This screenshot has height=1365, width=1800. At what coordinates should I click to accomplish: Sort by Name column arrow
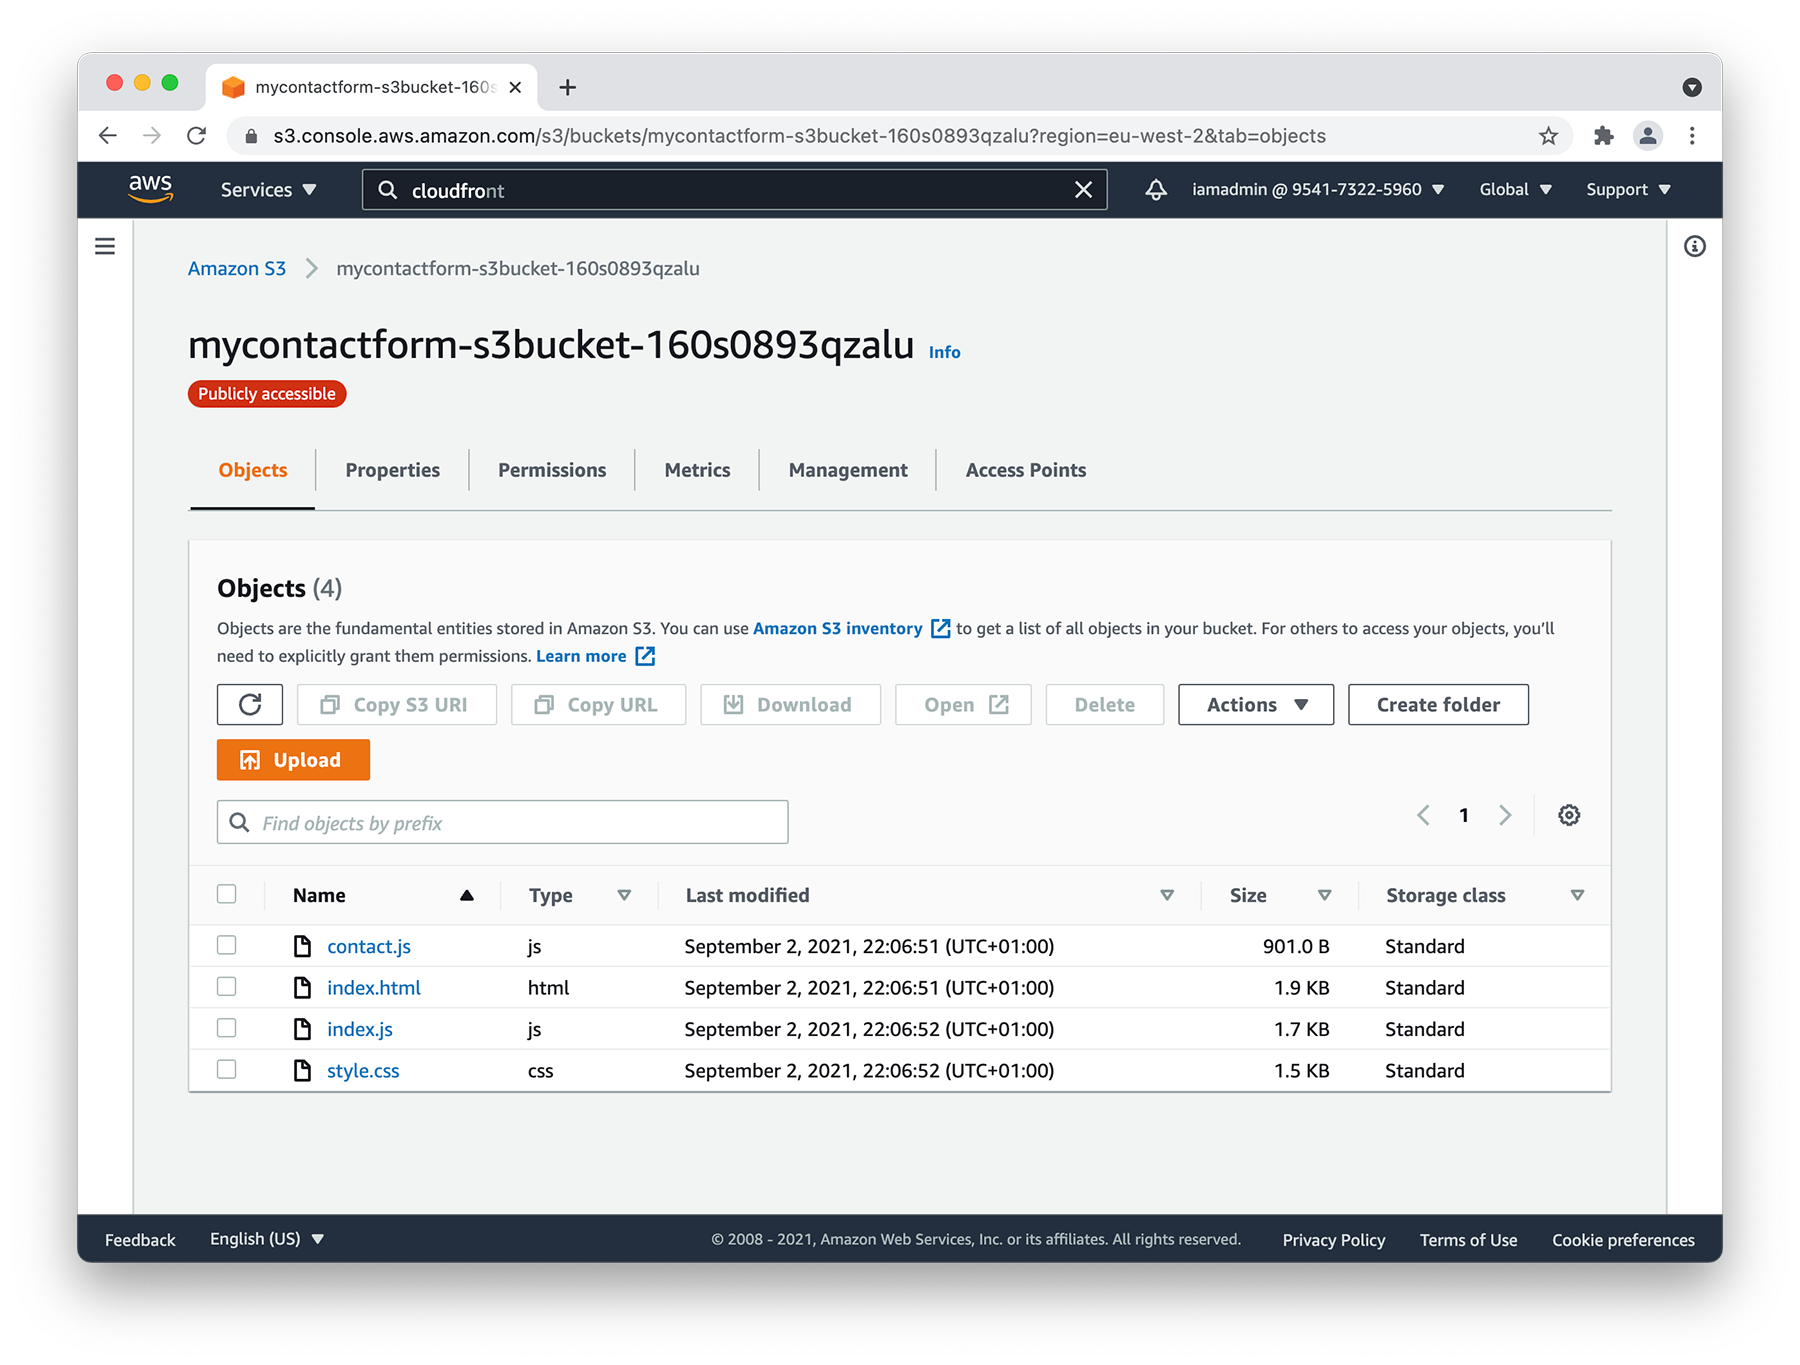tap(466, 895)
